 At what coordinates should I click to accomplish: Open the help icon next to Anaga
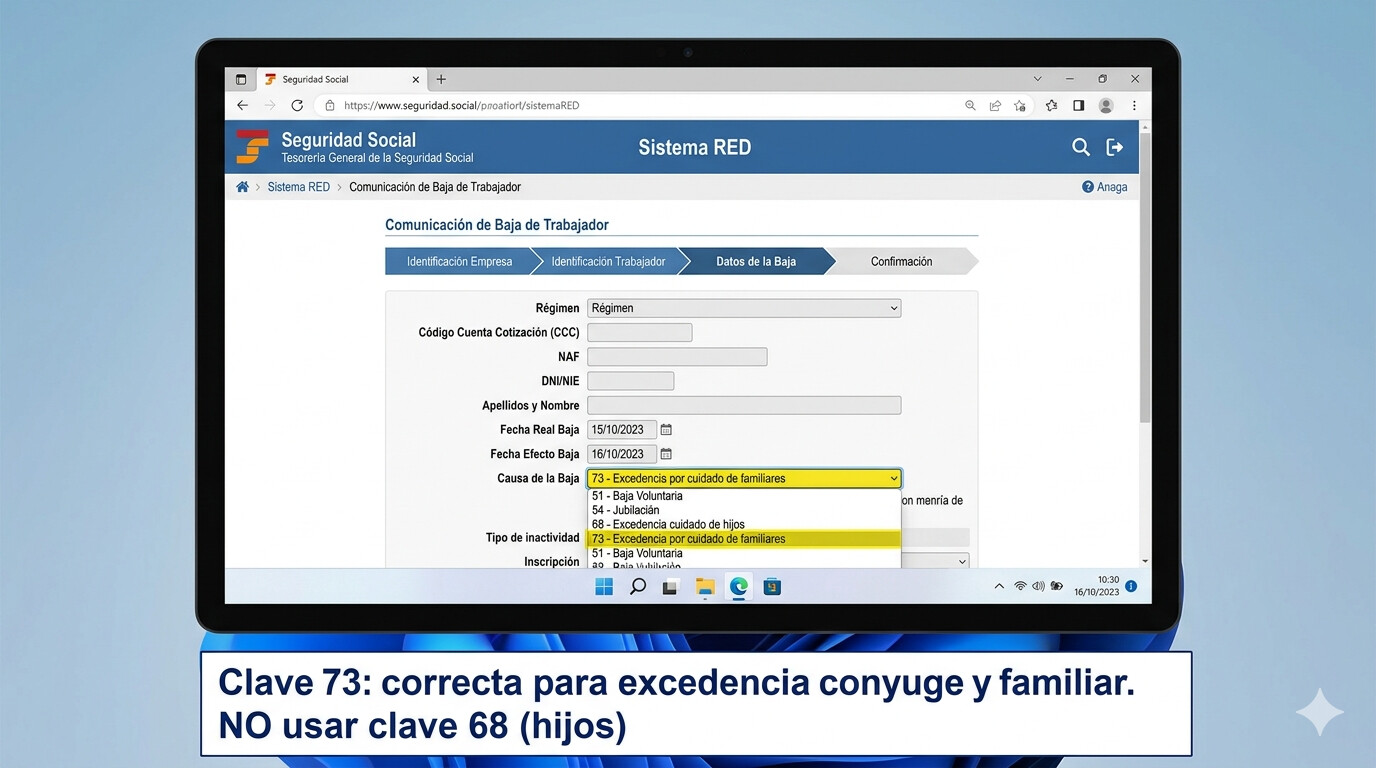pyautogui.click(x=1088, y=187)
